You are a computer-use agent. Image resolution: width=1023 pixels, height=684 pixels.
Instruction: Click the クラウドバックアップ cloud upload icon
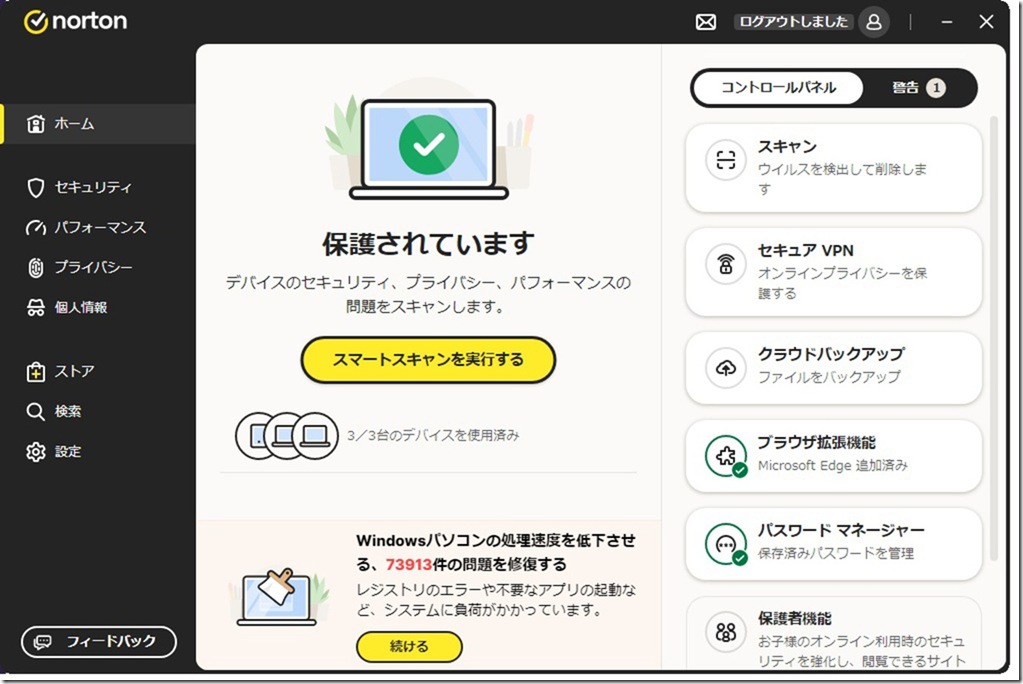pos(725,367)
